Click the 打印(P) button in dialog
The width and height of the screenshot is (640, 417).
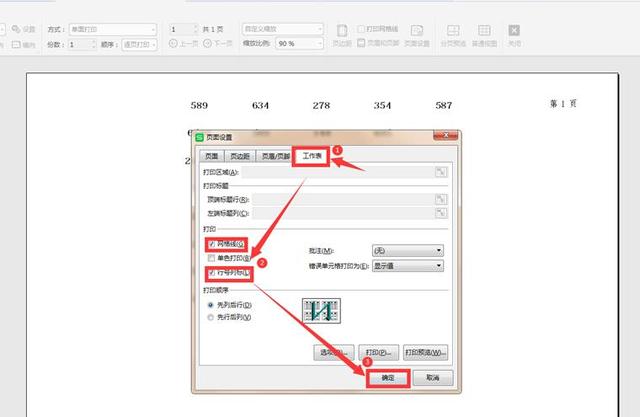coord(378,352)
